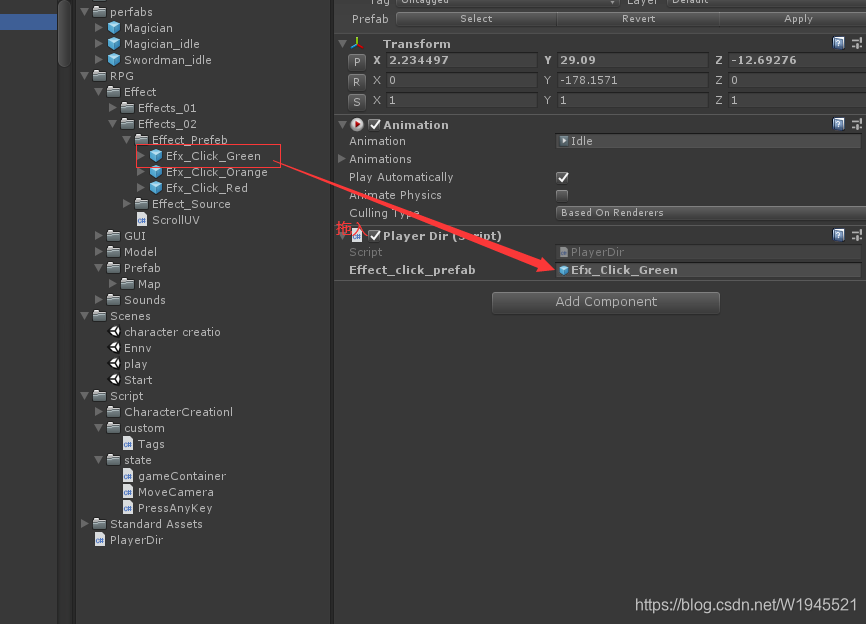This screenshot has height=624, width=866.
Task: Click the Position P button in Transform
Action: (x=357, y=62)
